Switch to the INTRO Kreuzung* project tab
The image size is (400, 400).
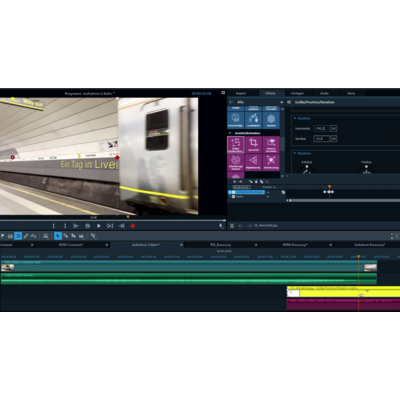(x=295, y=245)
